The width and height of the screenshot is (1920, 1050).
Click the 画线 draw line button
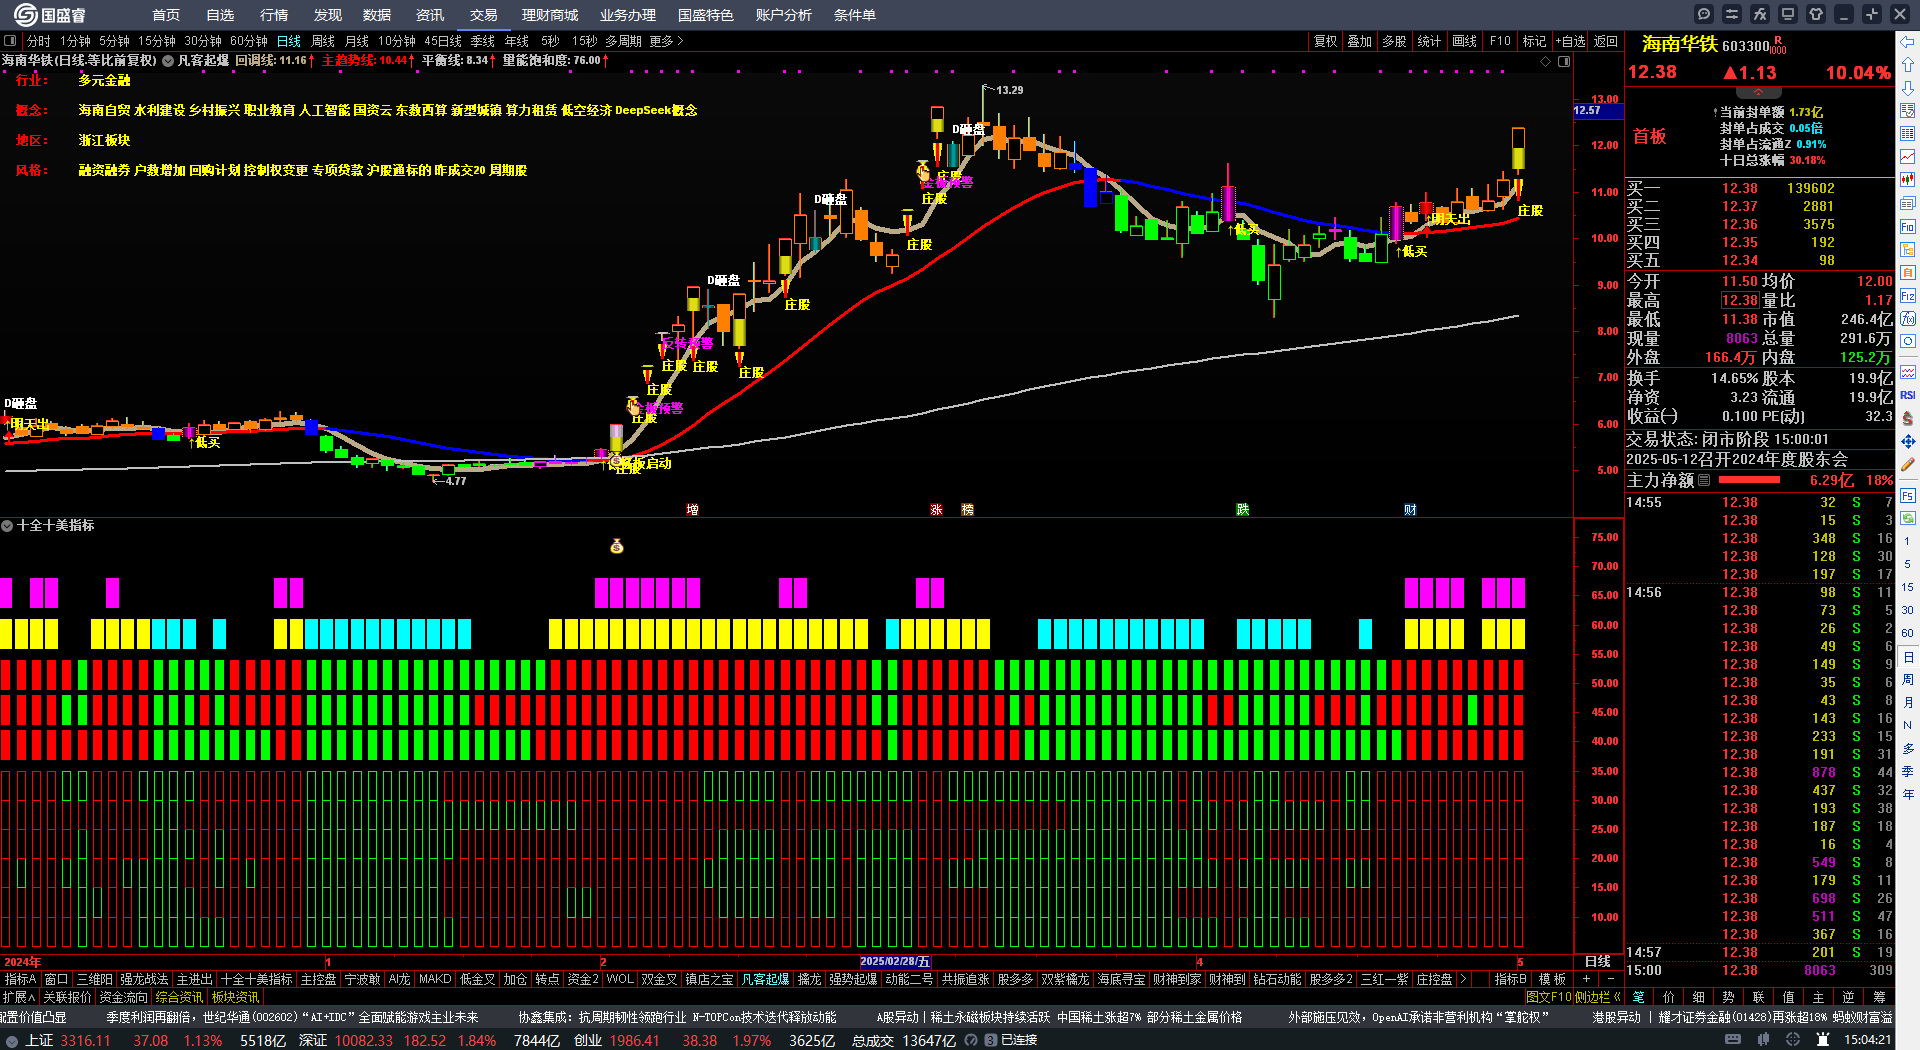1465,41
